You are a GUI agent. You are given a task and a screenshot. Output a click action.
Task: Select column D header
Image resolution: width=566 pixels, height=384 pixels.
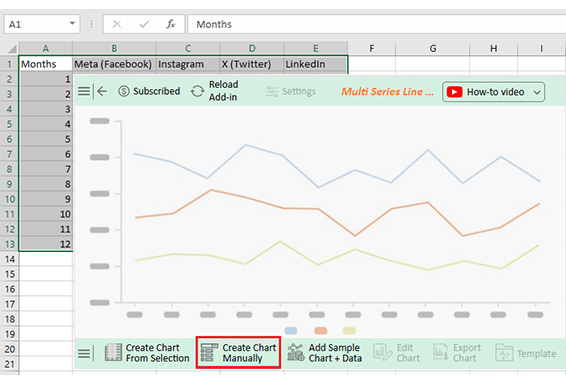pyautogui.click(x=252, y=48)
